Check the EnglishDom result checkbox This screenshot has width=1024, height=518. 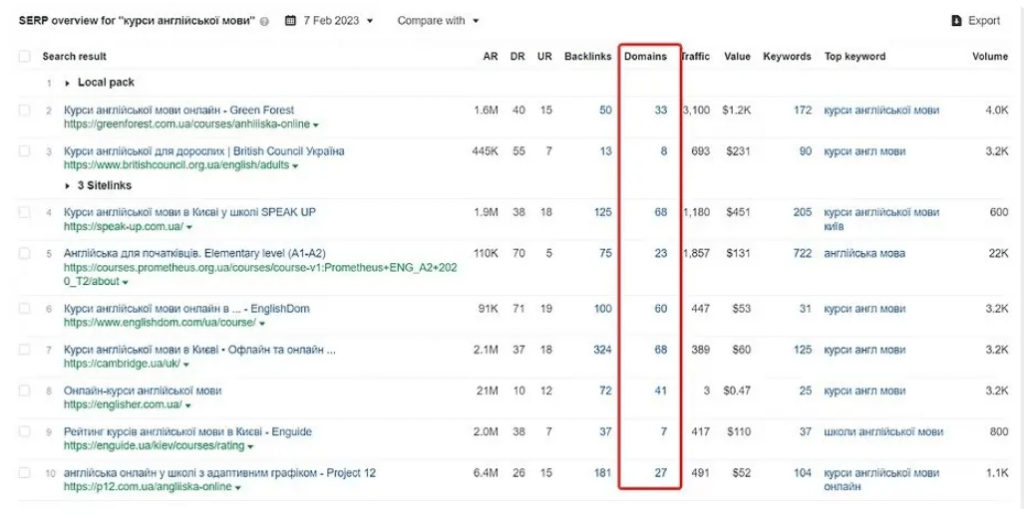point(25,308)
